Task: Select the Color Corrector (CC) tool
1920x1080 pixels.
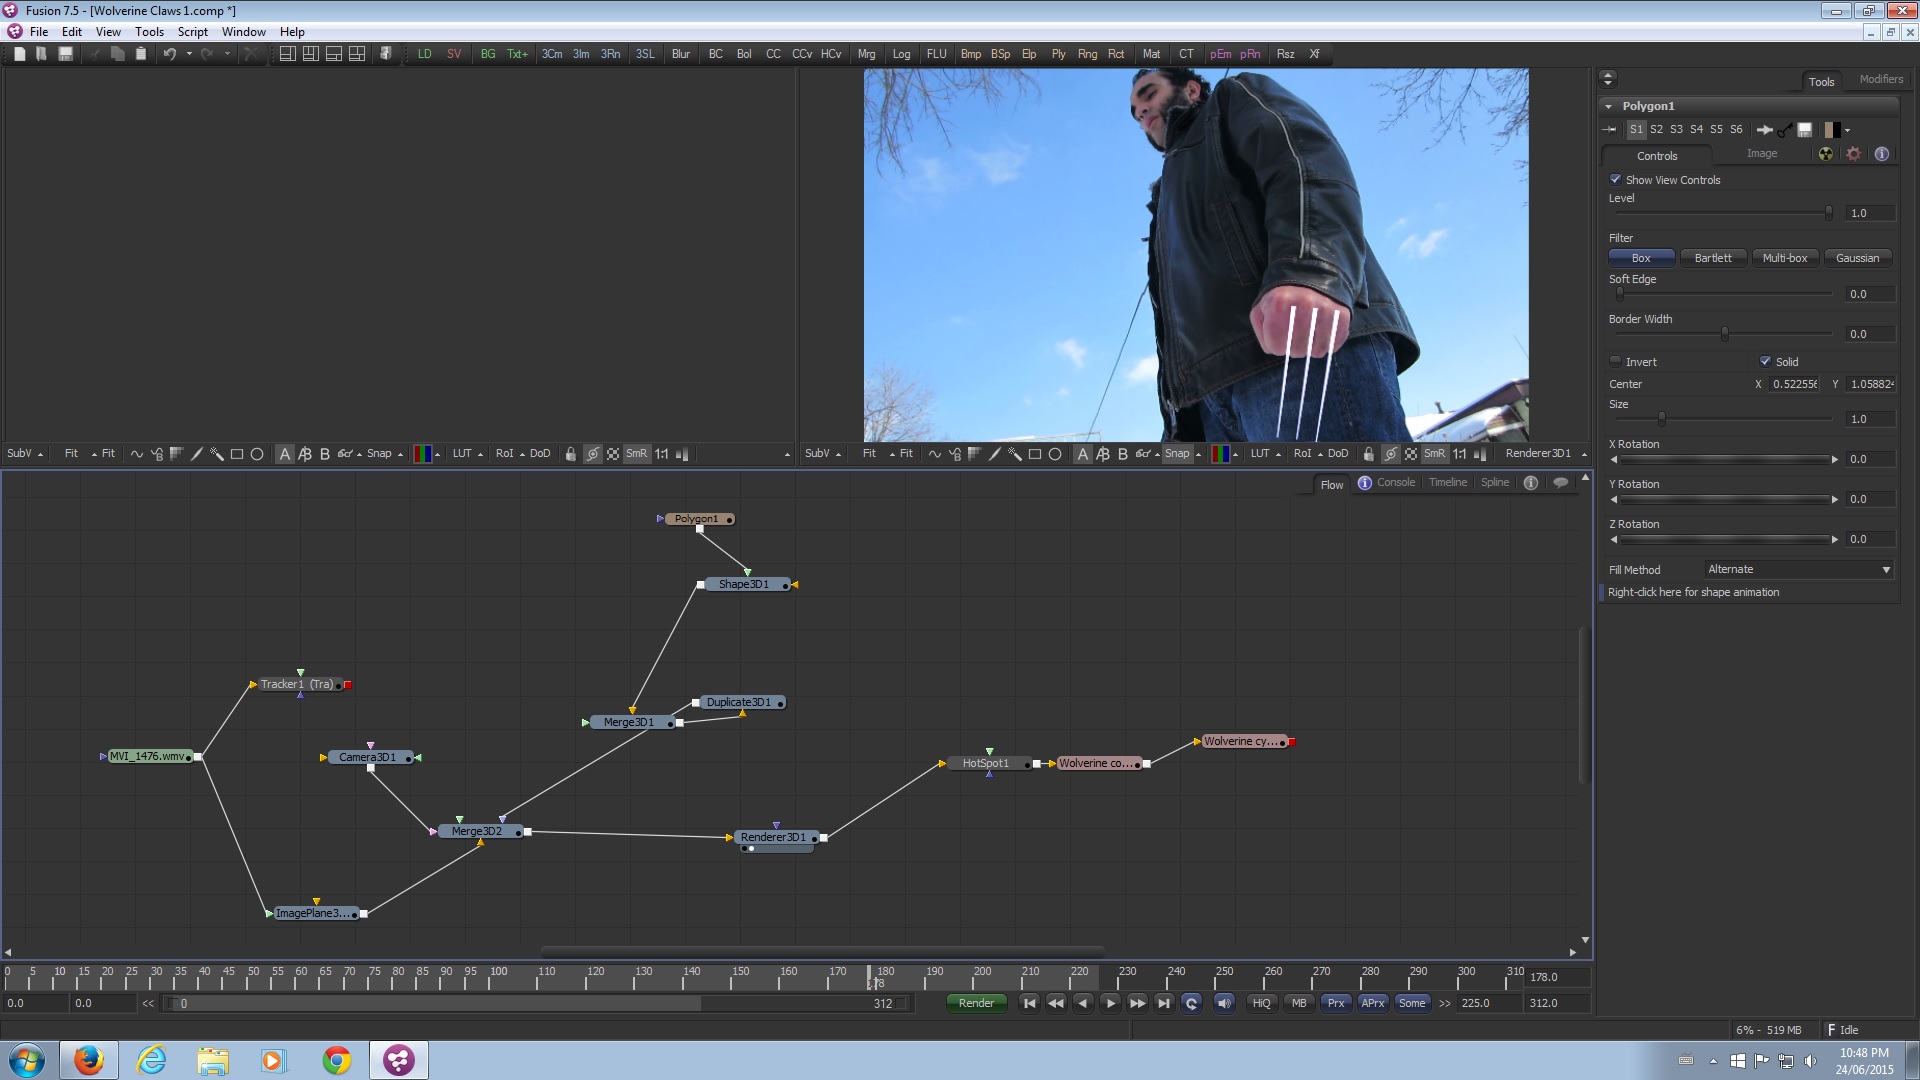Action: (x=774, y=53)
